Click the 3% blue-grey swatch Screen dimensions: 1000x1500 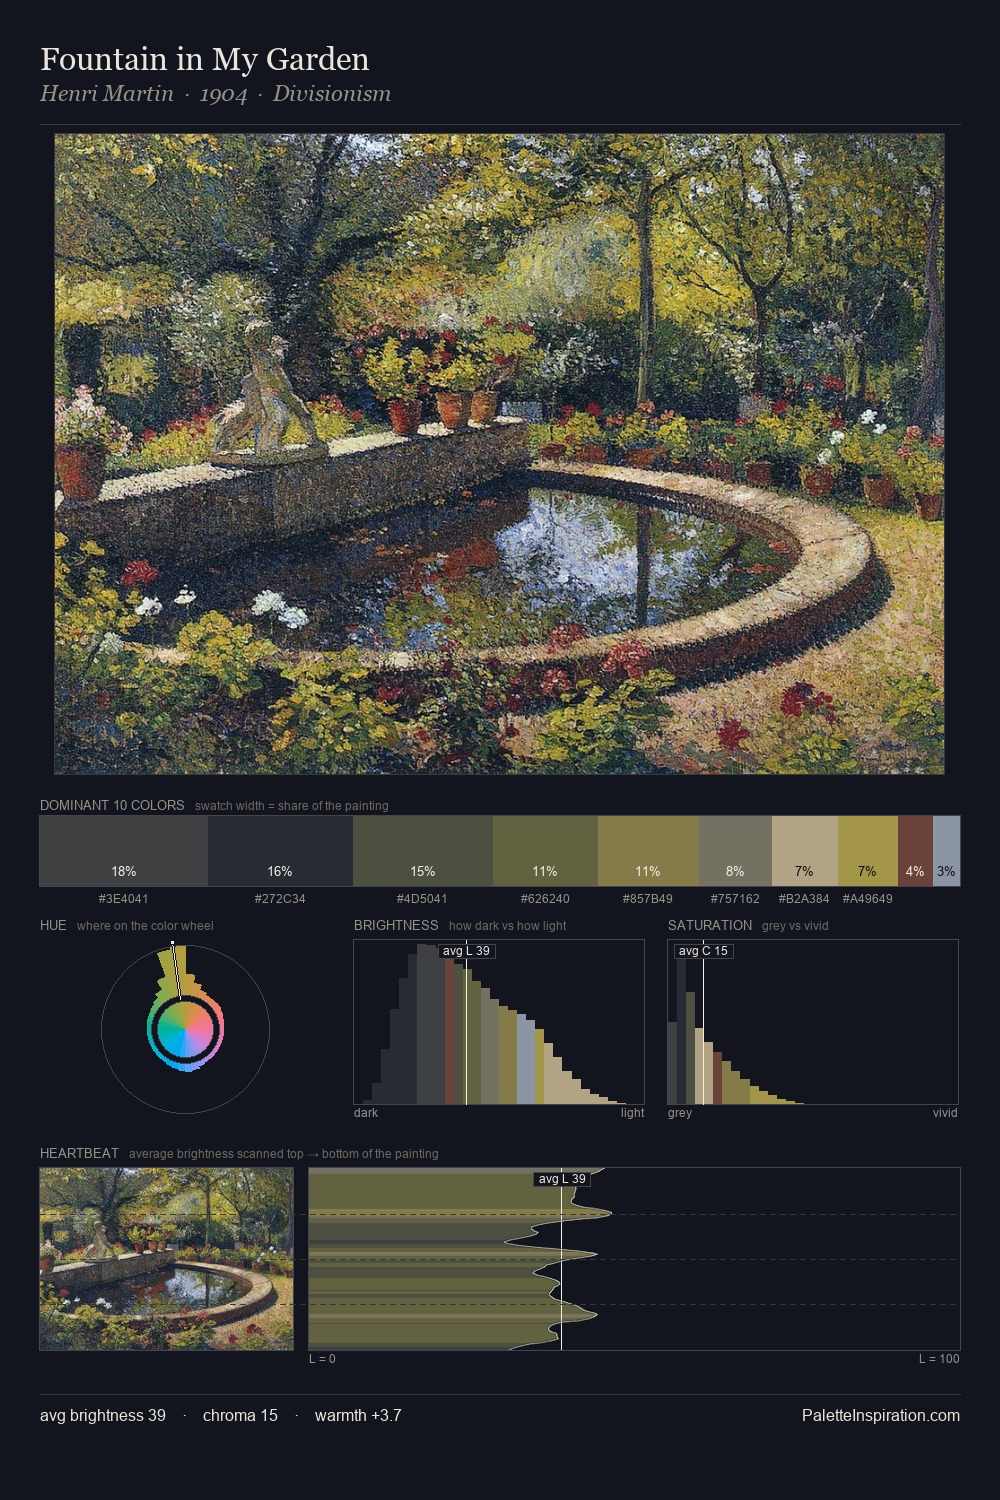pos(946,851)
